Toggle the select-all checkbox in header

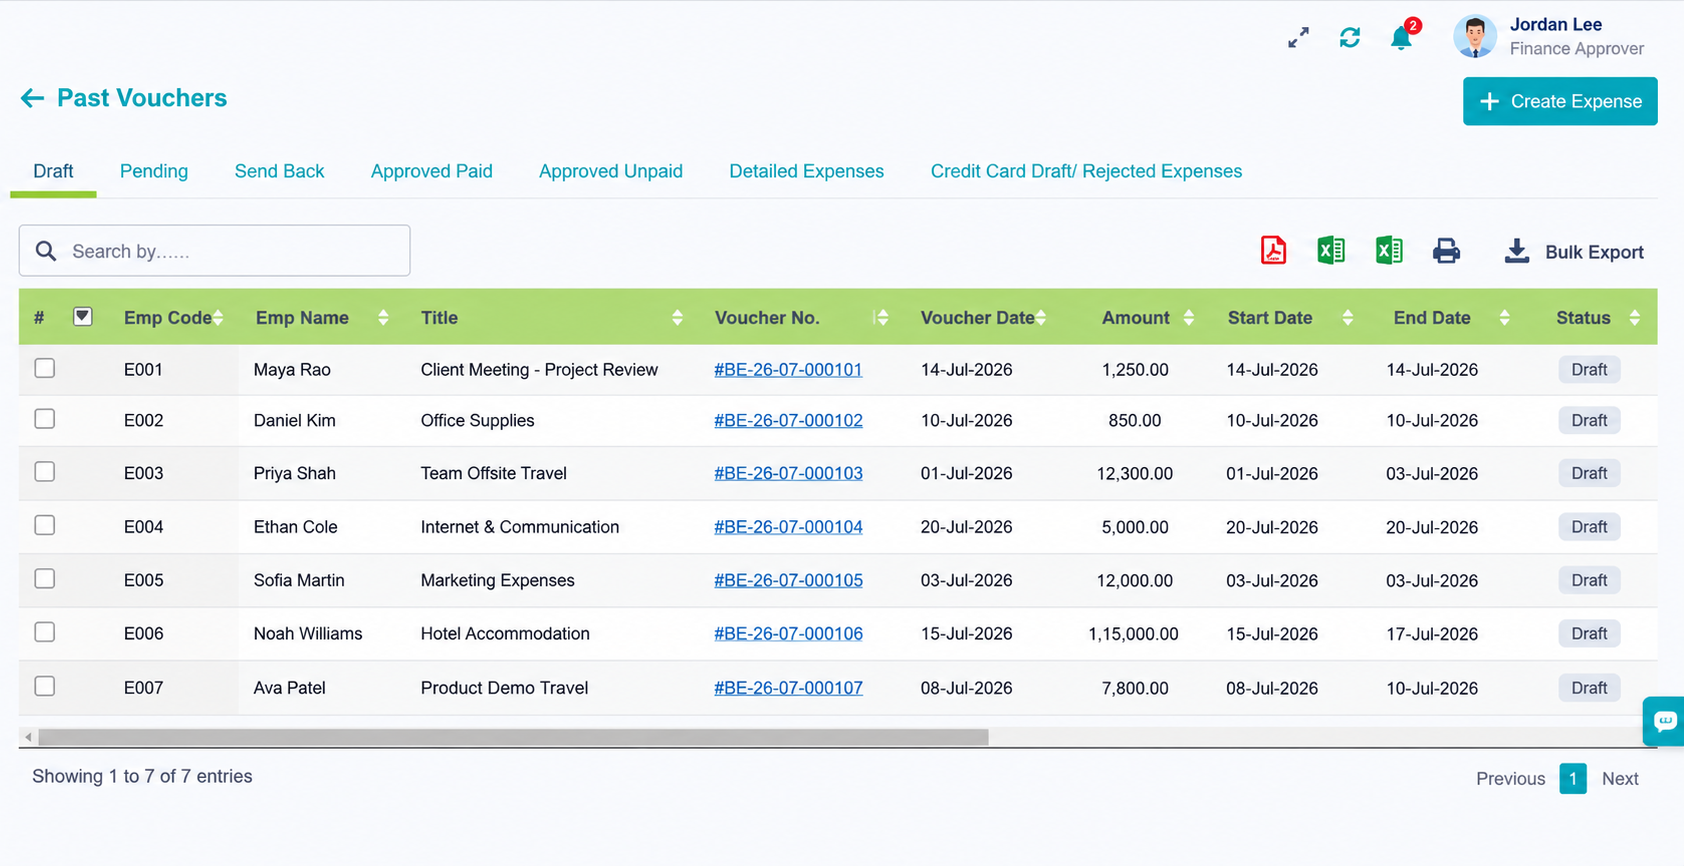(83, 317)
